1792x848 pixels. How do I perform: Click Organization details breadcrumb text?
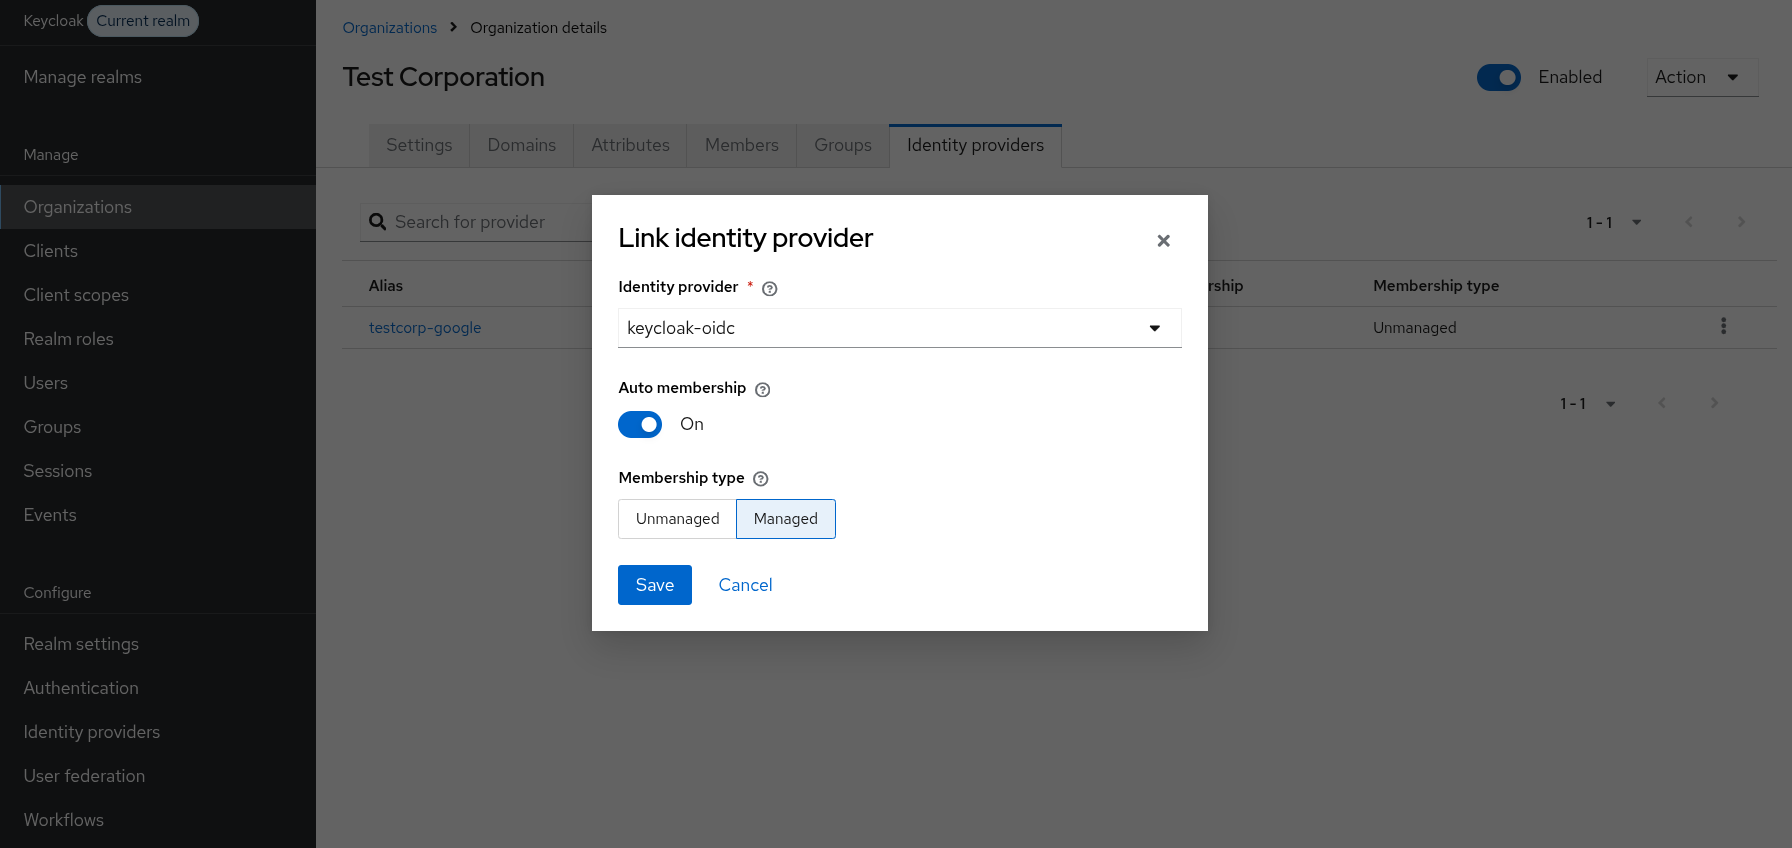[x=538, y=28]
